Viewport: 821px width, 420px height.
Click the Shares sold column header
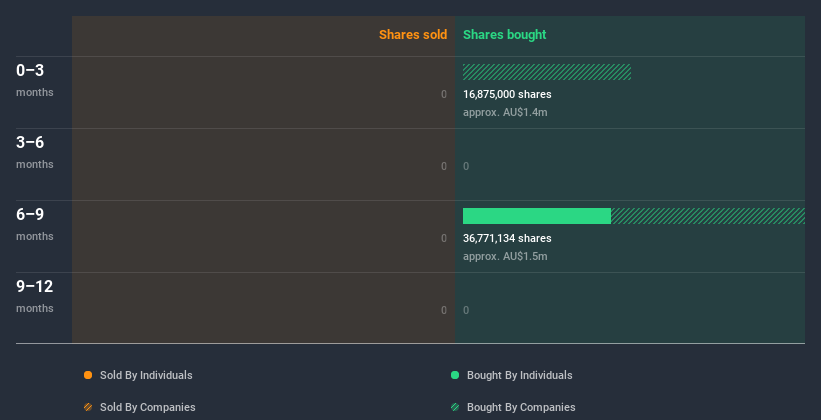pos(413,35)
